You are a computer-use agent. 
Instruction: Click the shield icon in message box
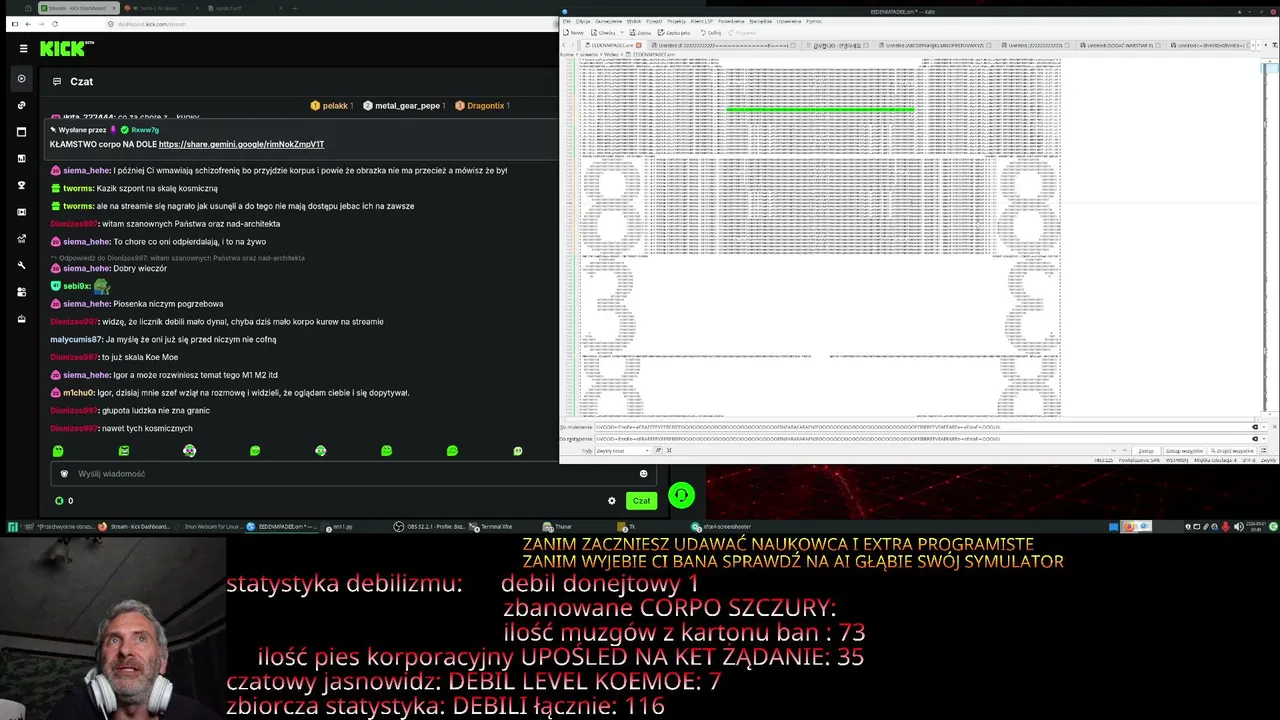click(x=65, y=474)
